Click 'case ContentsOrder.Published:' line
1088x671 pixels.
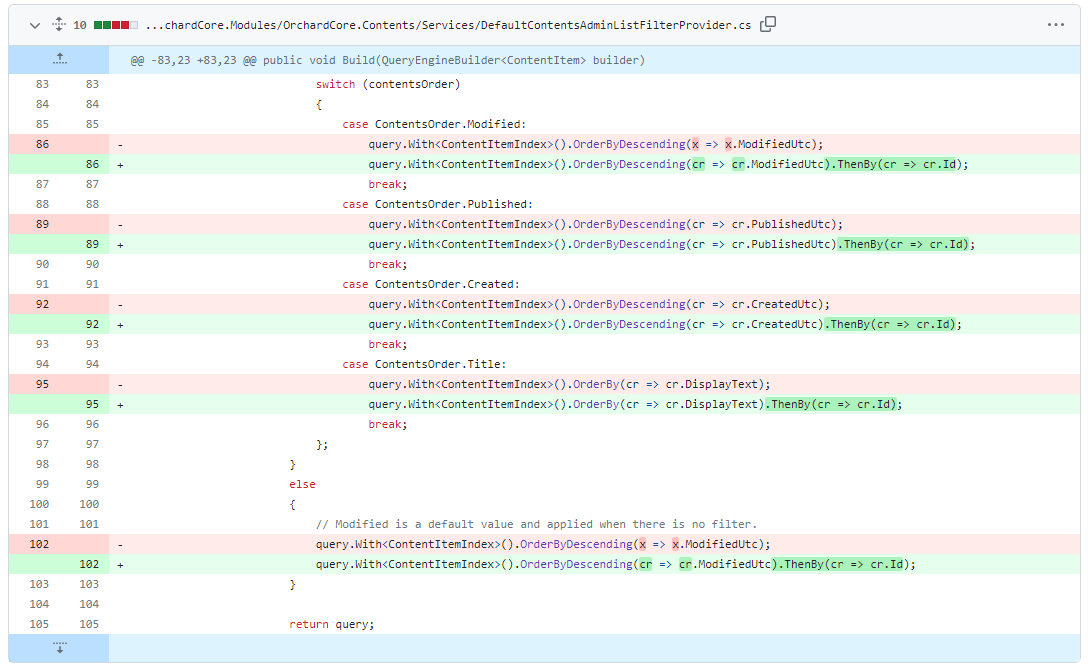(x=437, y=204)
